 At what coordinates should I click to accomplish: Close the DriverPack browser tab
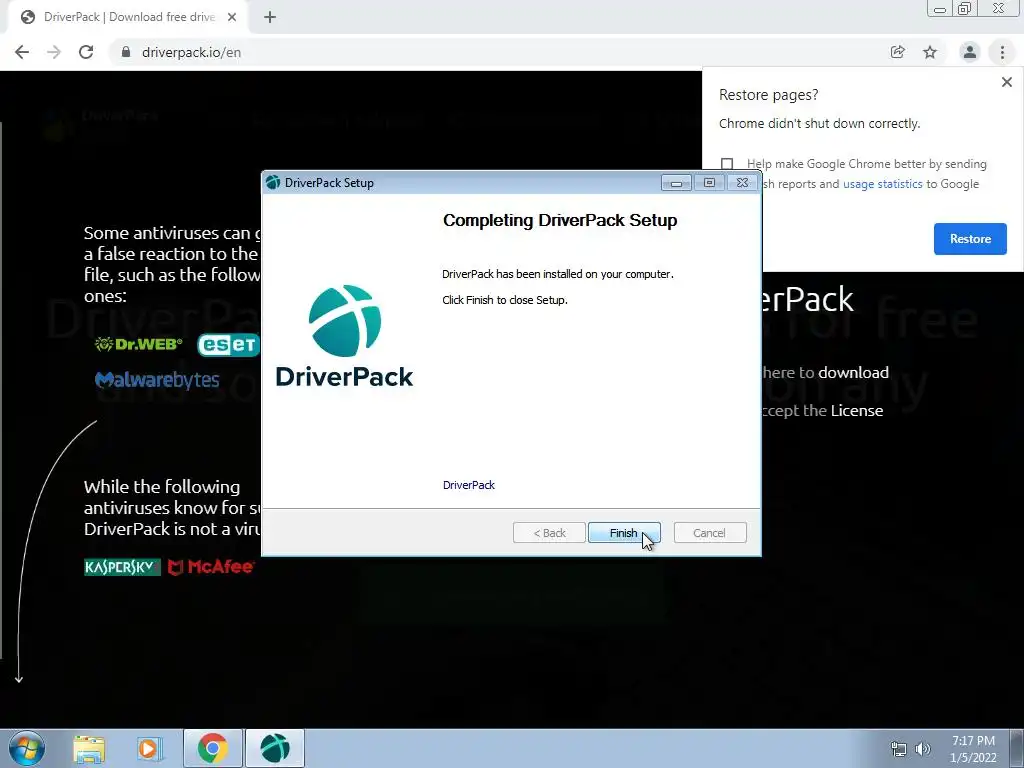tap(232, 17)
